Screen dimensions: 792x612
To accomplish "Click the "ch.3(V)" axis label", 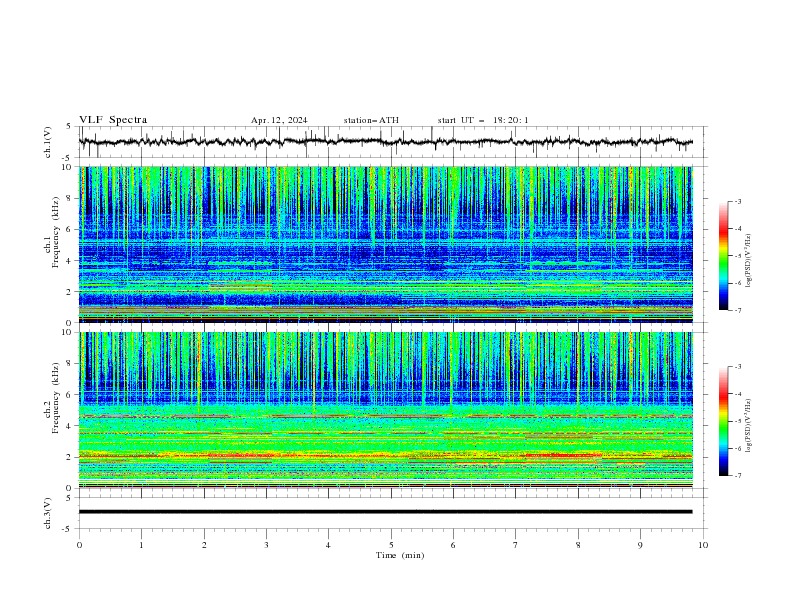I will point(48,513).
